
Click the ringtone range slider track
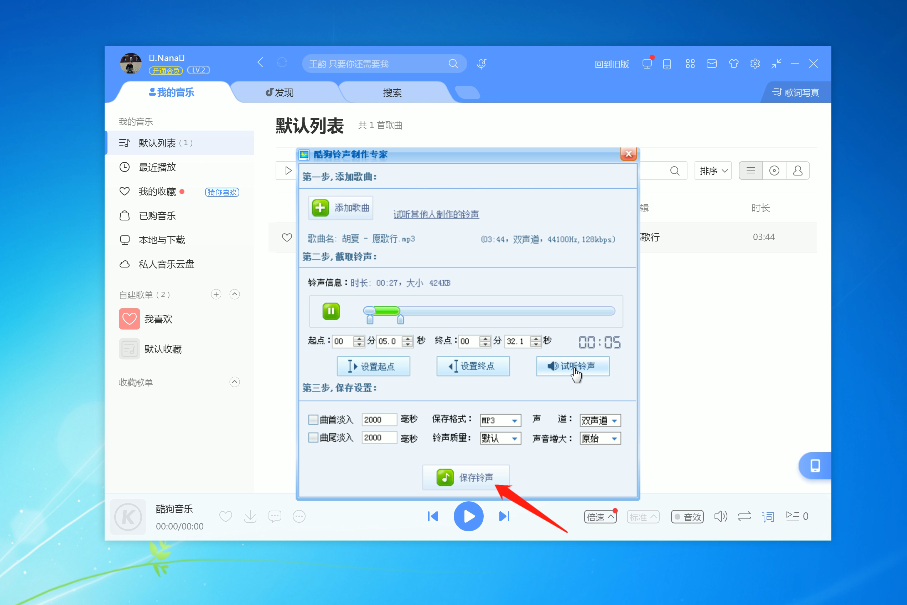coord(489,311)
